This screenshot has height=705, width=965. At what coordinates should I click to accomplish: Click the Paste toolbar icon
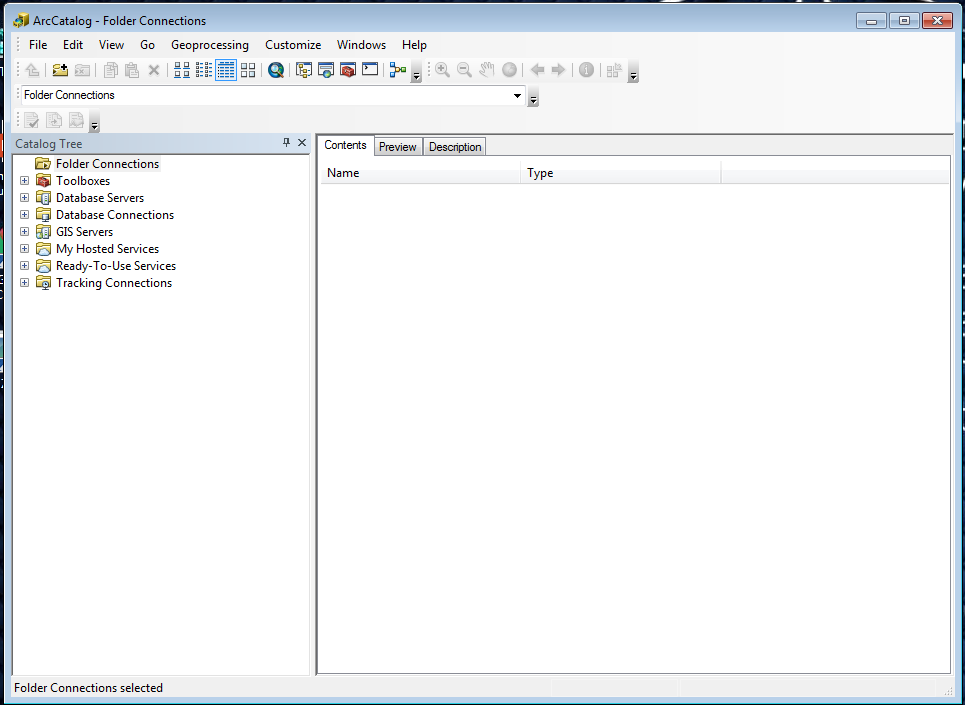pos(132,70)
